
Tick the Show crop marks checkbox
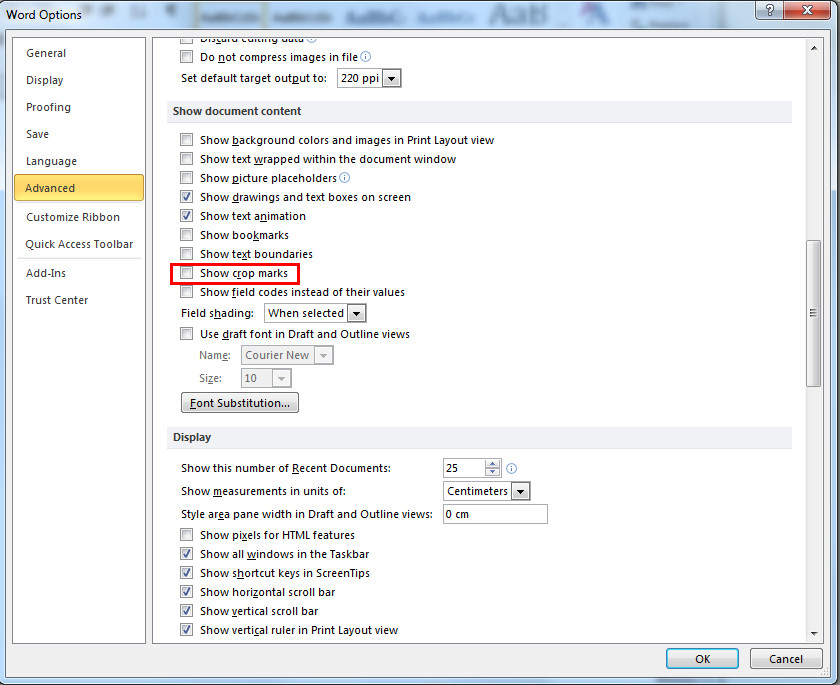pos(186,273)
